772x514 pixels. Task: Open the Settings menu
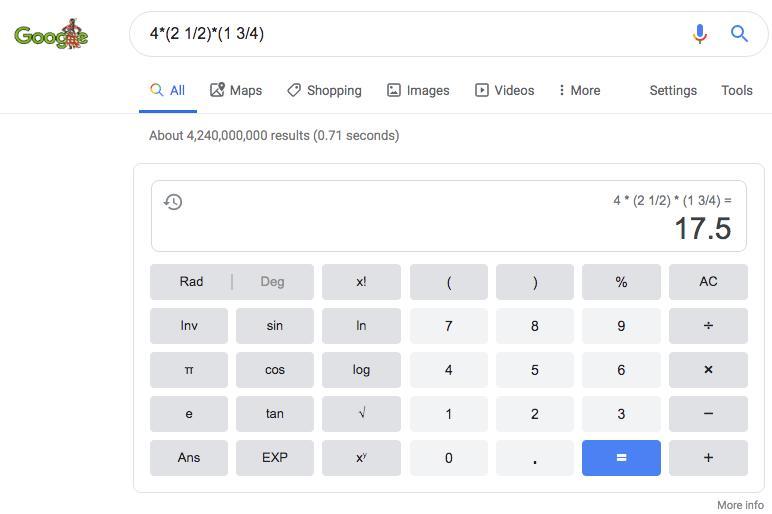[673, 90]
